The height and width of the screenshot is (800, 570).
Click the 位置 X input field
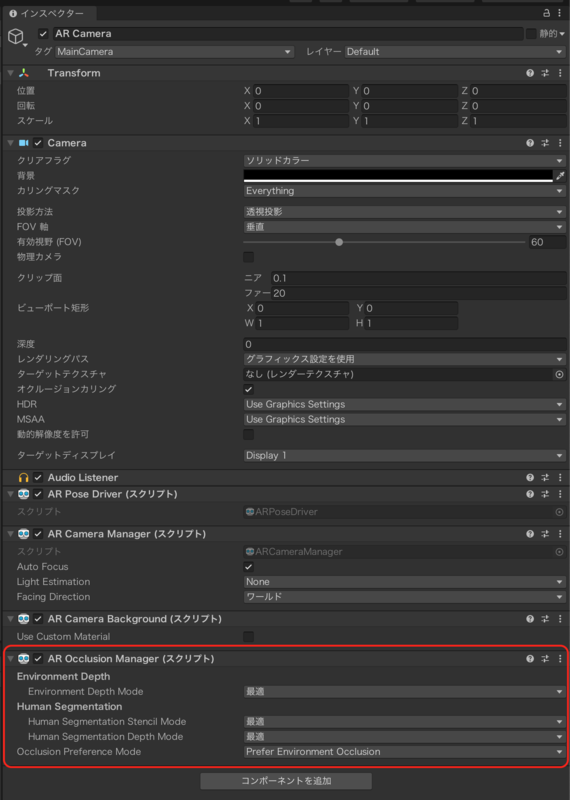pyautogui.click(x=301, y=91)
